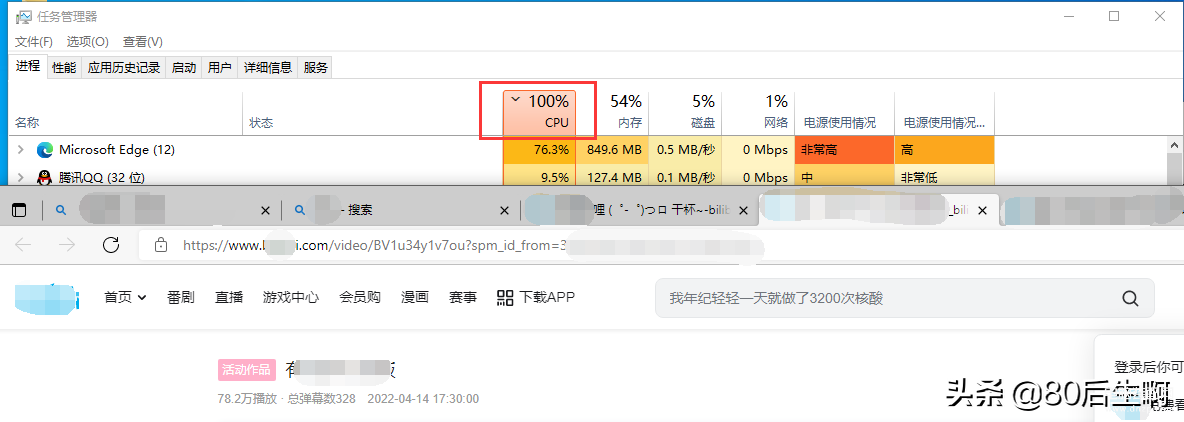Open the 直播 navigation link
Screen dimensions: 1184x422
(x=229, y=297)
